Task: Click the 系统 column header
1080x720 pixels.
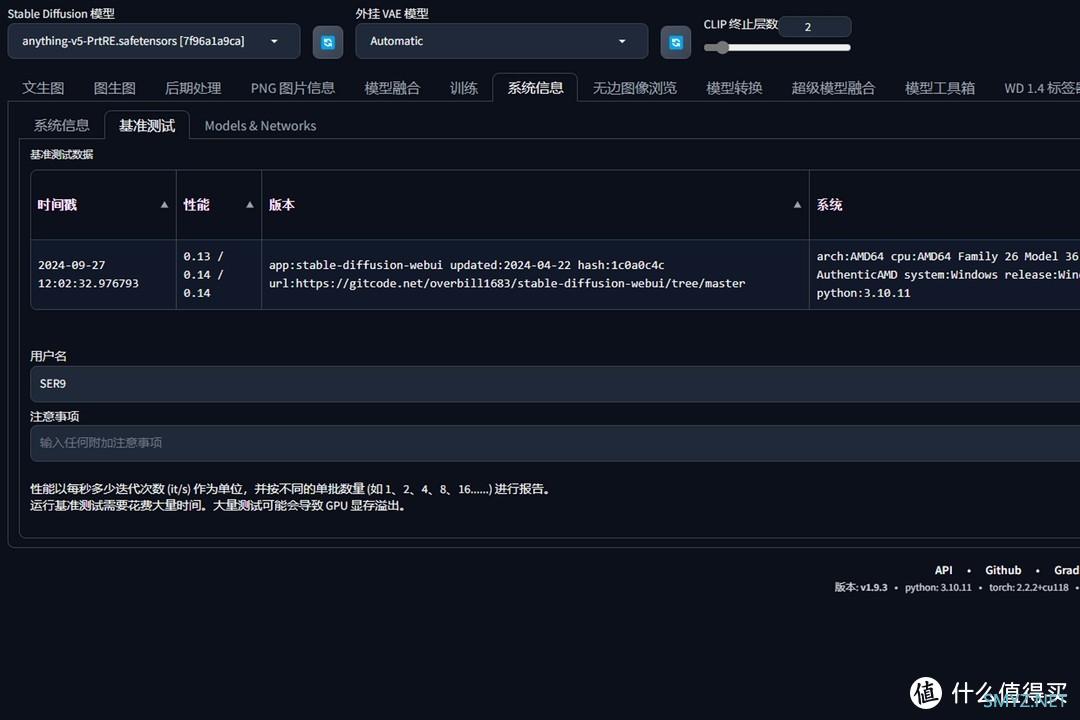Action: coord(944,205)
